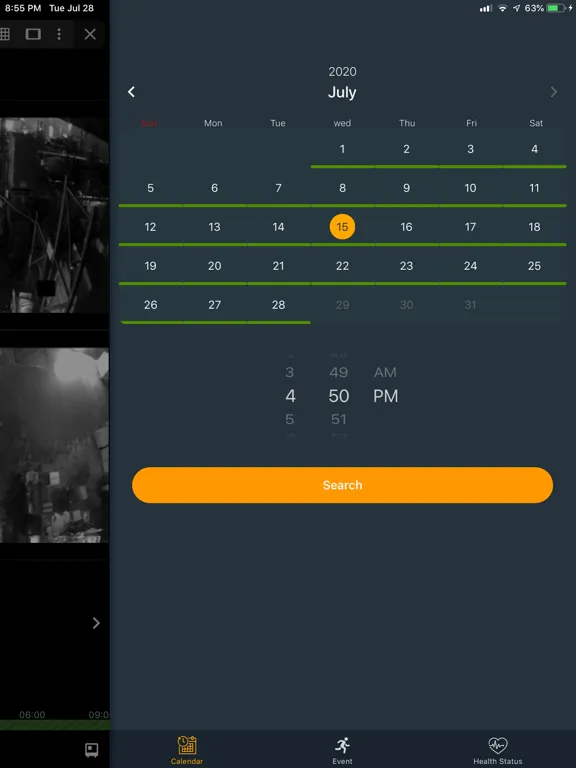Select July 2 on the calendar
576x768 pixels.
407,149
